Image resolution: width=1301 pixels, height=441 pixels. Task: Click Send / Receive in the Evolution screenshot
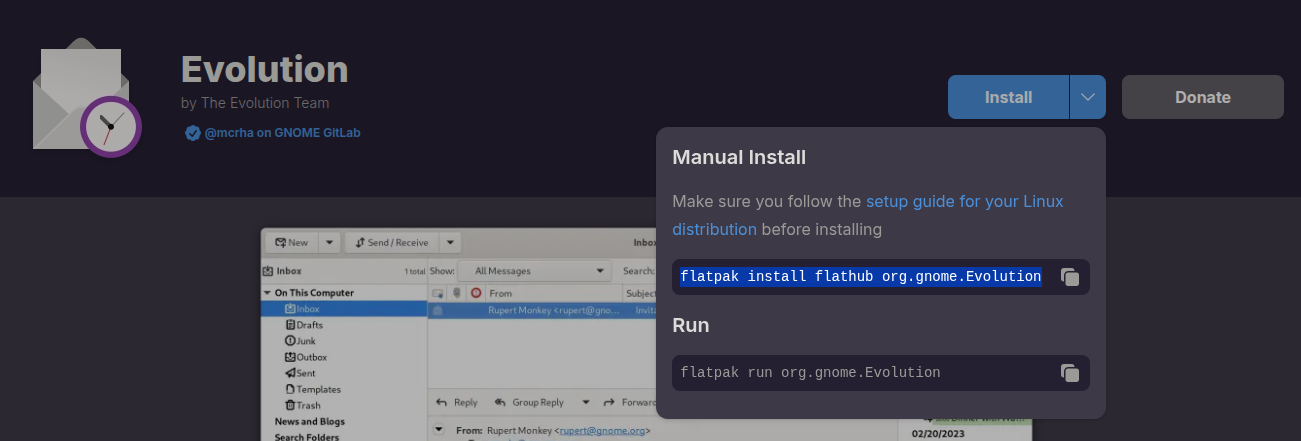pyautogui.click(x=391, y=242)
